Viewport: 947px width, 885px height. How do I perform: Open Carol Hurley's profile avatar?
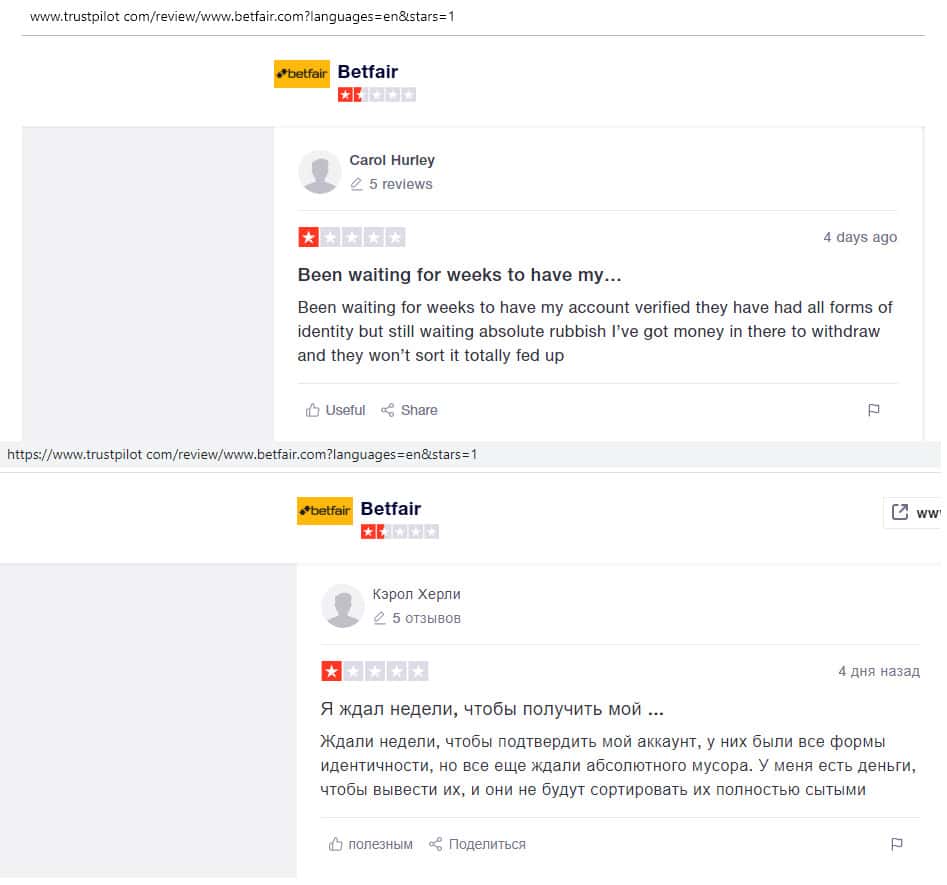[320, 172]
